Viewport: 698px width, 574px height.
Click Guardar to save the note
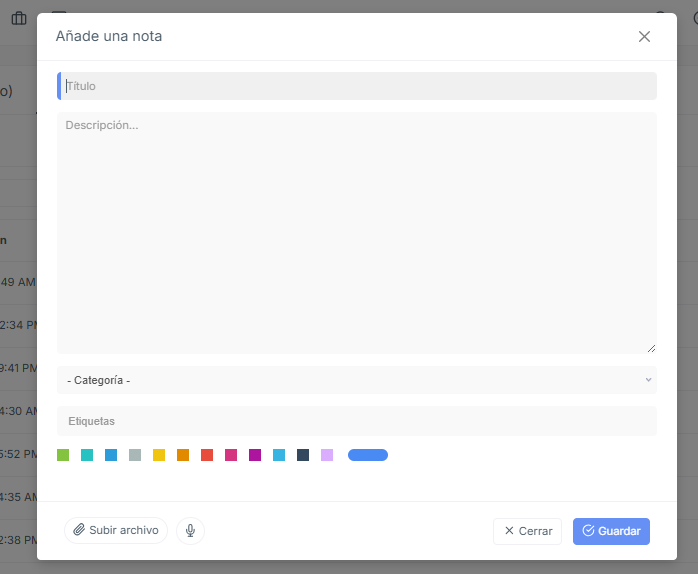(x=611, y=531)
